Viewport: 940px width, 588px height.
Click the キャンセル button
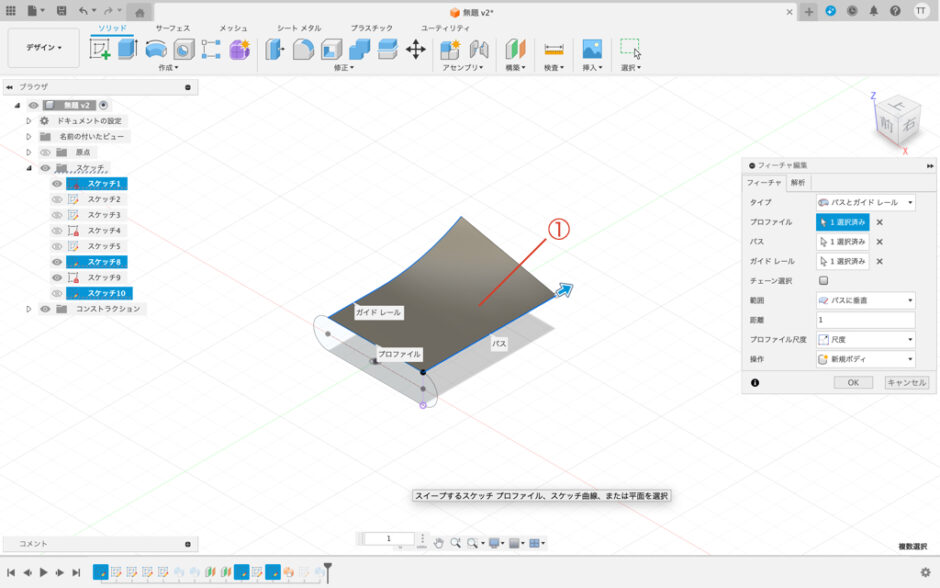click(906, 382)
